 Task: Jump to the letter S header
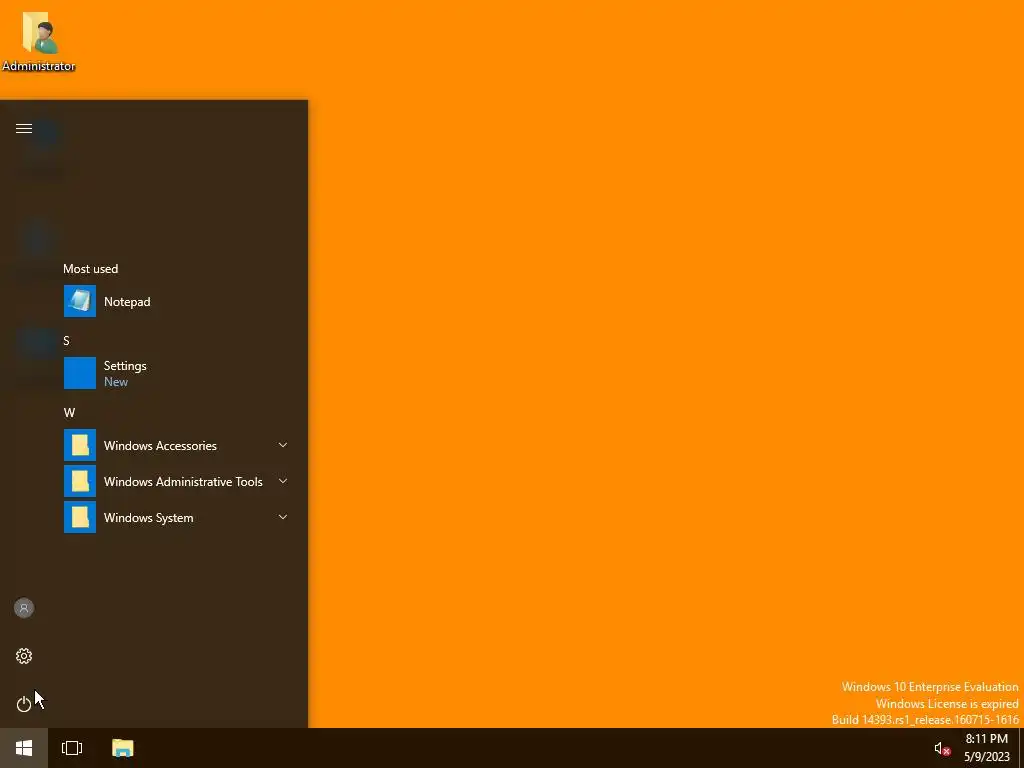[x=66, y=340]
